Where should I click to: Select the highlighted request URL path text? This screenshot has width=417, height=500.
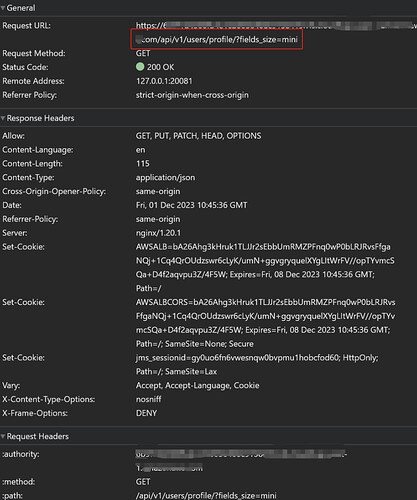pyautogui.click(x=217, y=40)
